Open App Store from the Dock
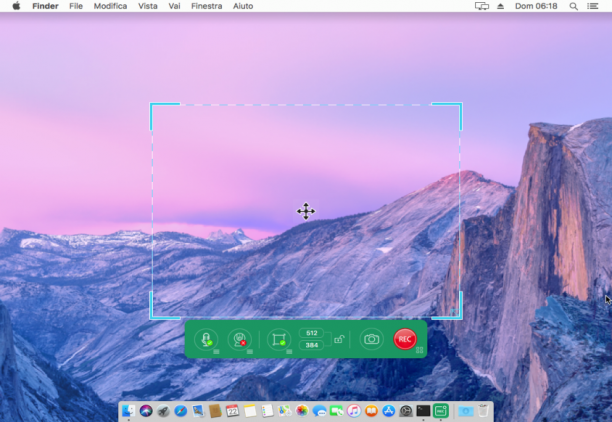 coord(389,411)
